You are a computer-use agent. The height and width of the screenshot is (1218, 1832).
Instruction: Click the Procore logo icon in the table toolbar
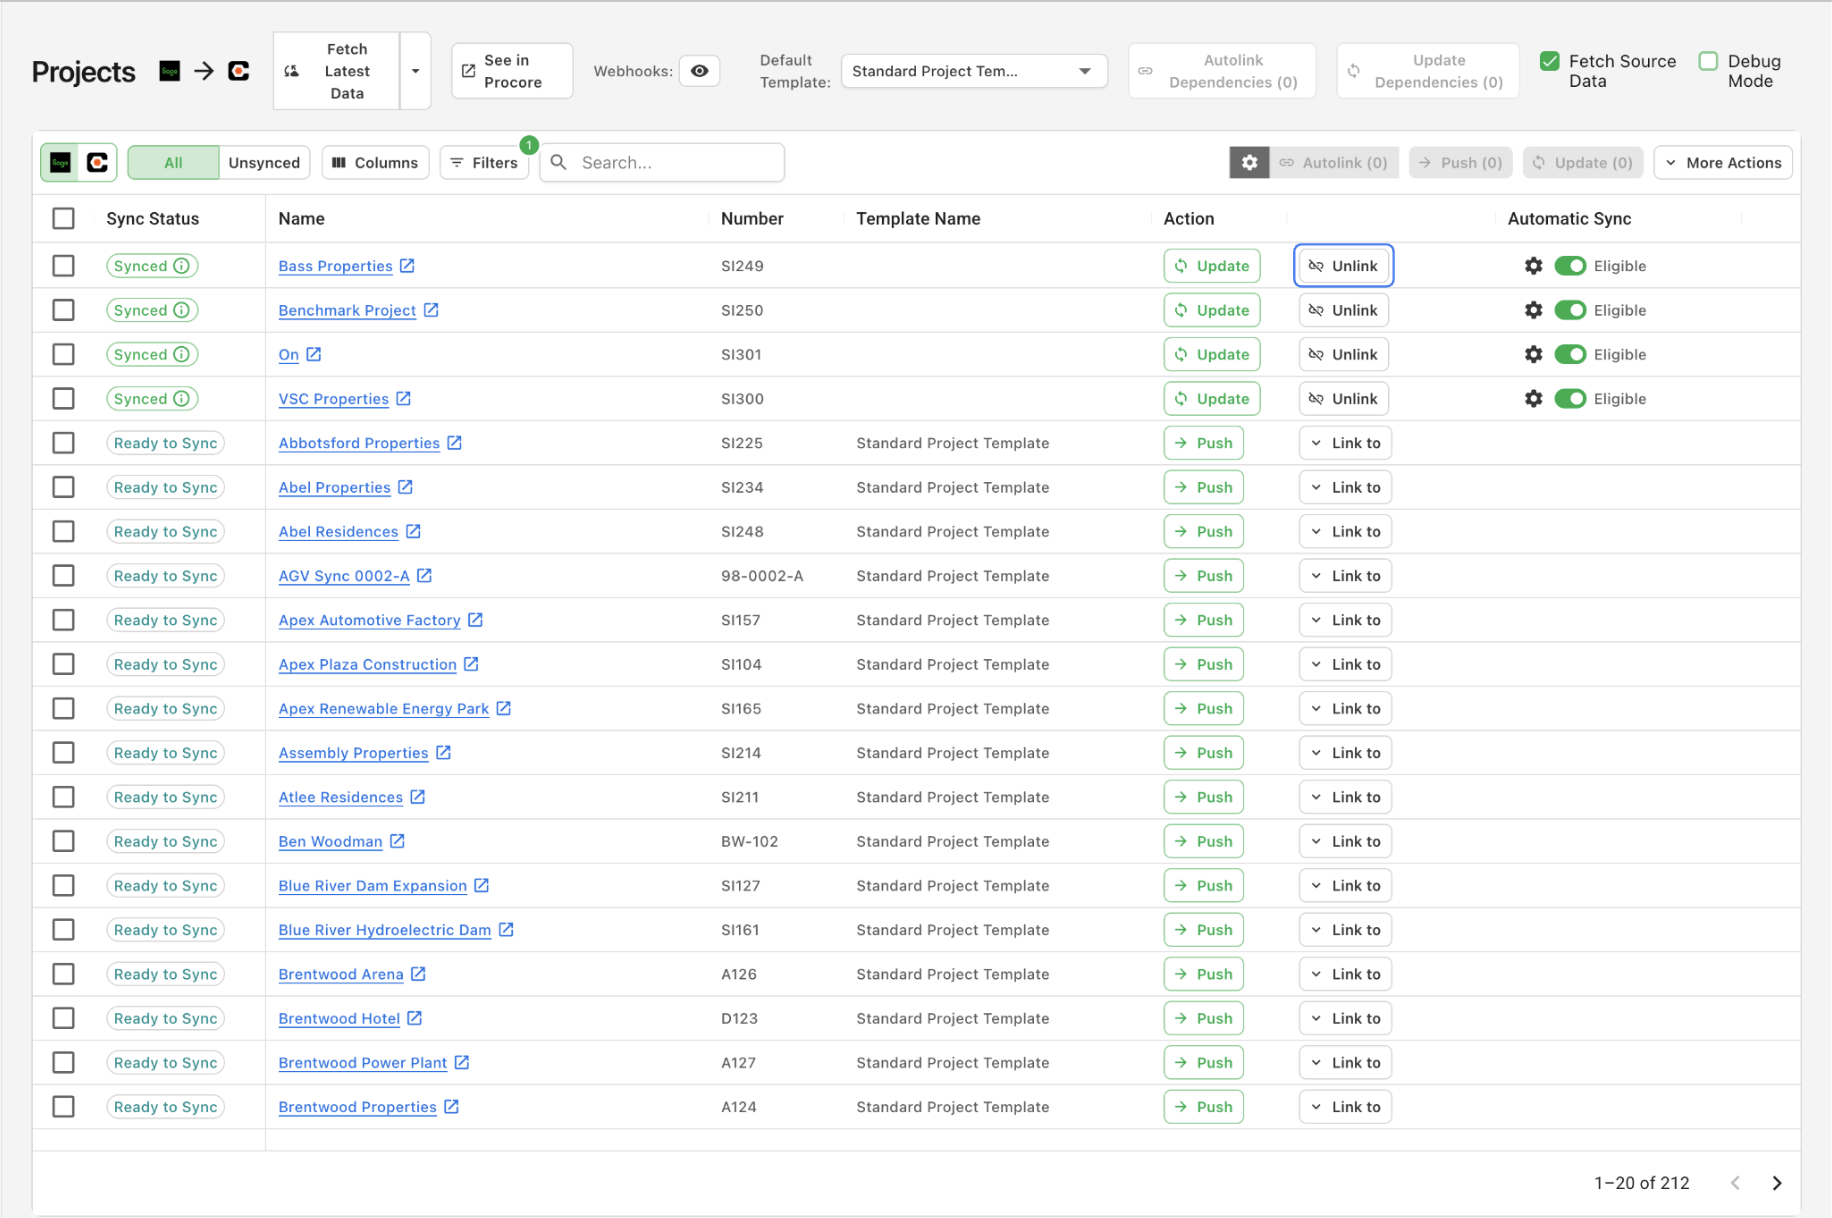coord(97,163)
